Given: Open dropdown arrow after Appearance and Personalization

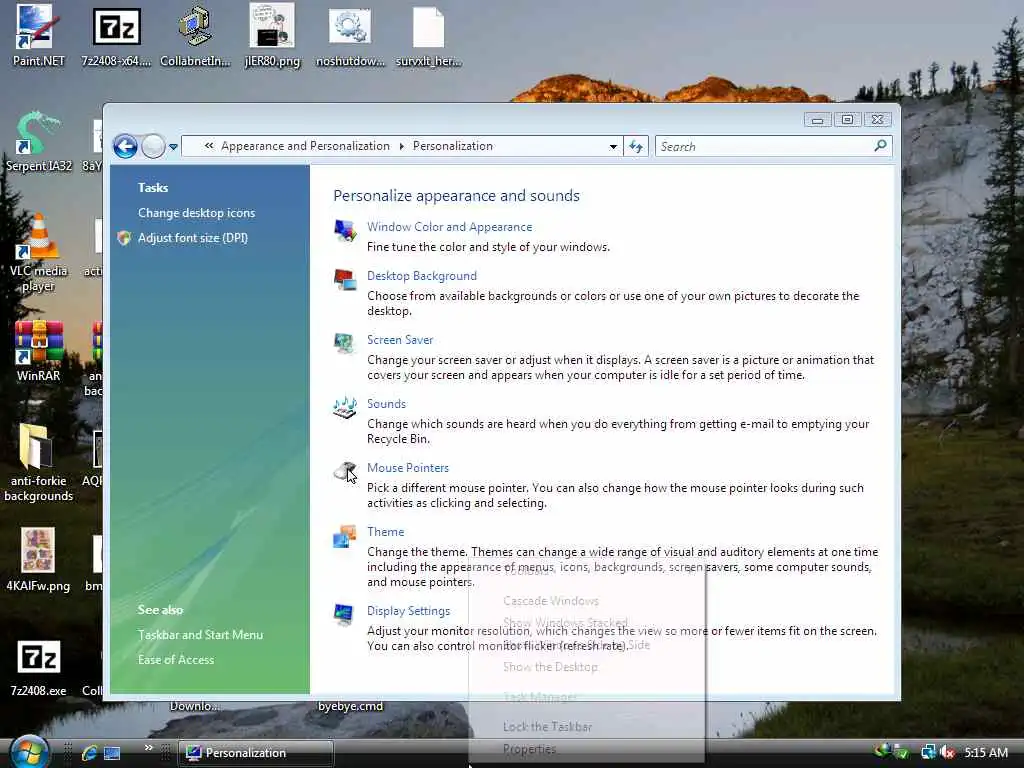Looking at the screenshot, I should tap(402, 146).
